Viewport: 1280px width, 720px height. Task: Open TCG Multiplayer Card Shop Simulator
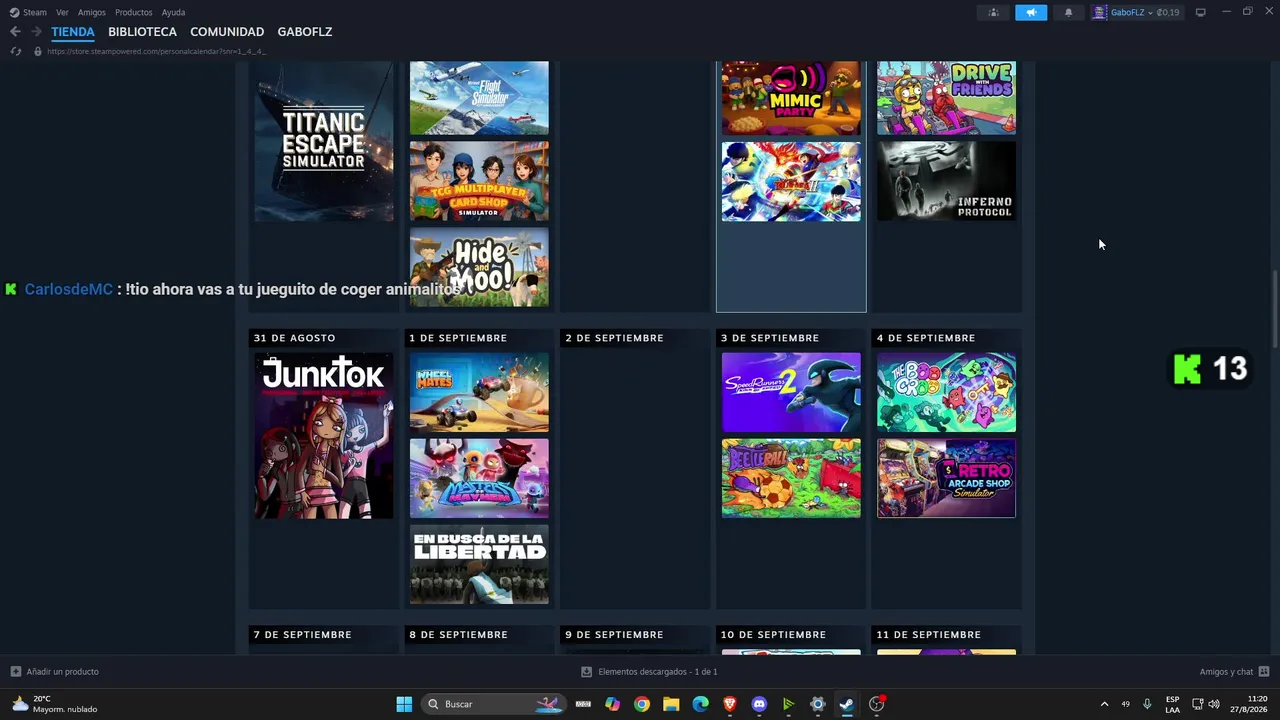[479, 181]
